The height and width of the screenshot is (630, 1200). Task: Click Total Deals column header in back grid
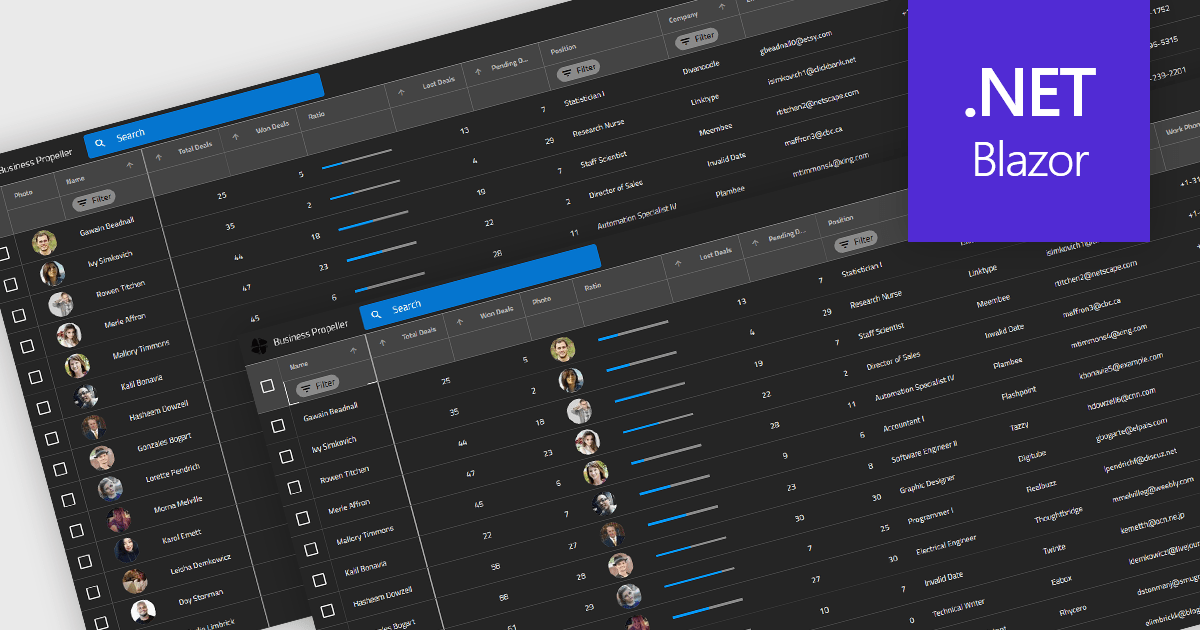point(195,147)
